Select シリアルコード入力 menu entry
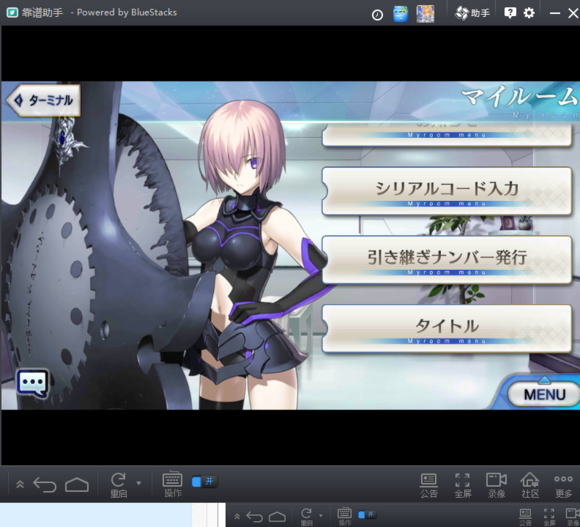This screenshot has width=580, height=527. 447,191
